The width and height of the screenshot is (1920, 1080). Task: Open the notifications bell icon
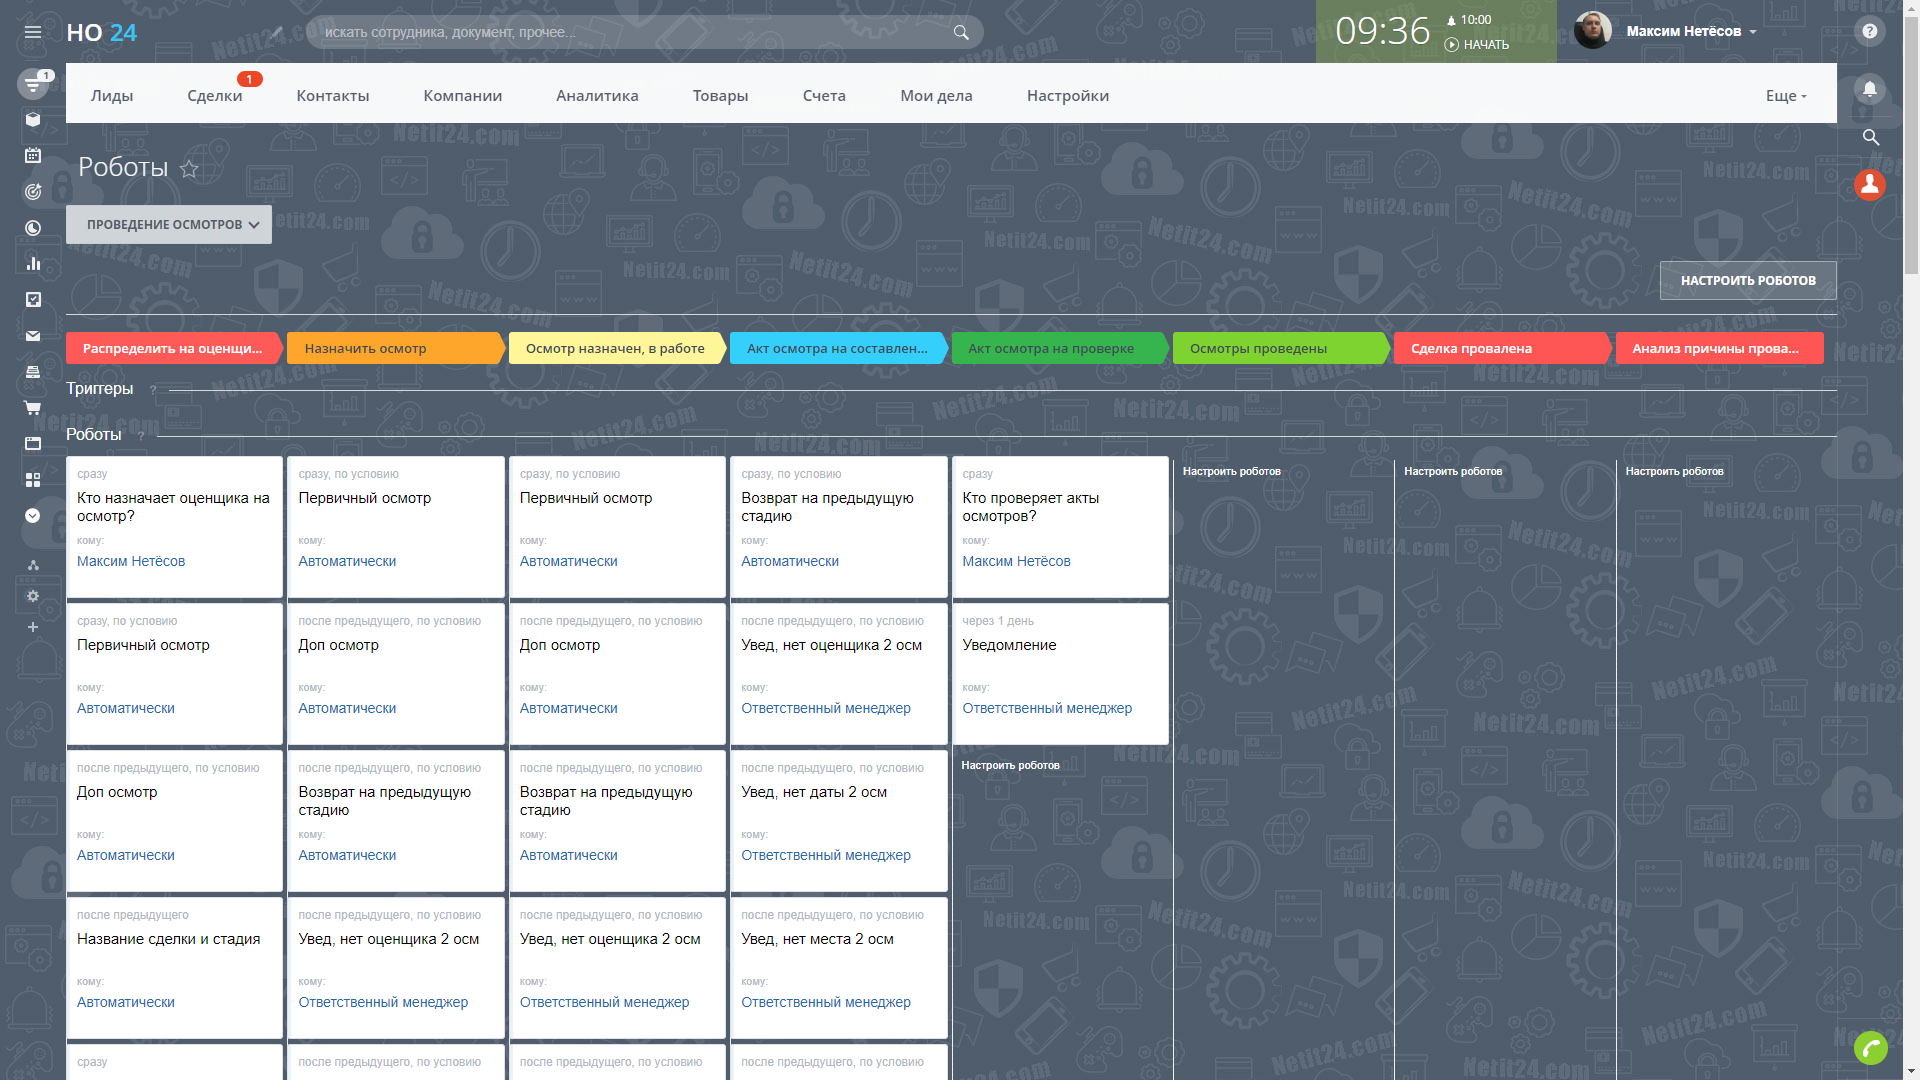click(x=1869, y=89)
